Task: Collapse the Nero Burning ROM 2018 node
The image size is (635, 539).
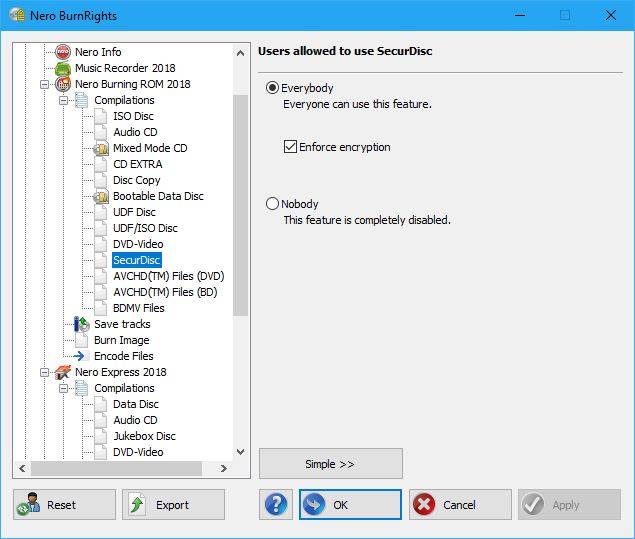Action: (x=45, y=84)
